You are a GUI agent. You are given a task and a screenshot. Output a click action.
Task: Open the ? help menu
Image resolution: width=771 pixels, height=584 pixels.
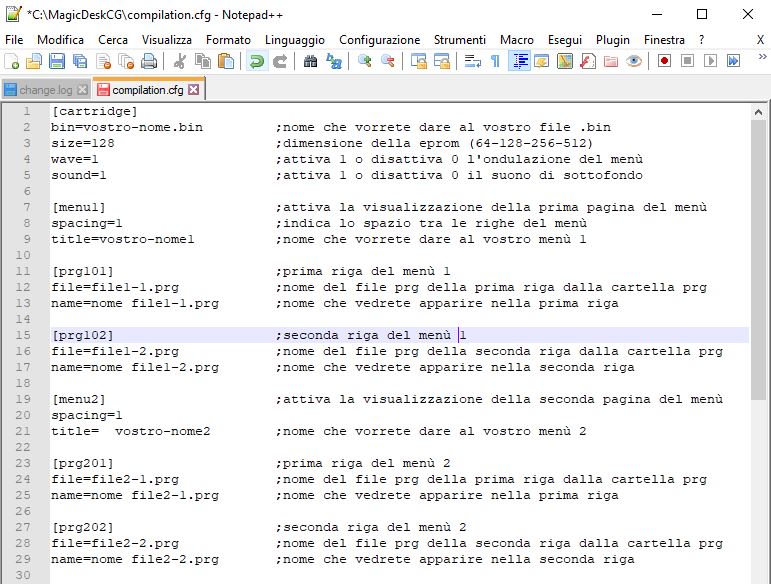pos(701,40)
